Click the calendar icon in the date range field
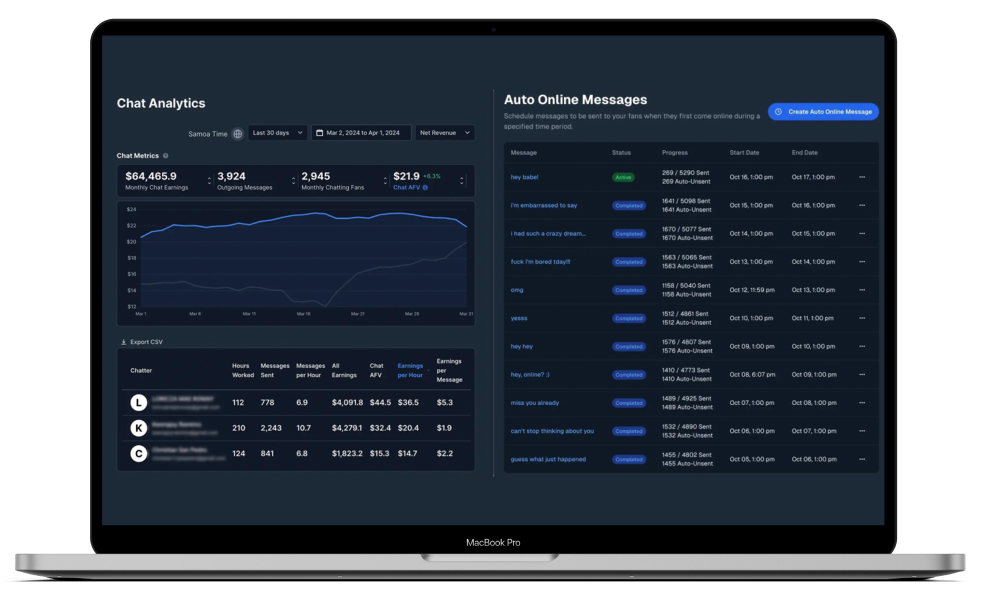The height and width of the screenshot is (605, 984). tap(320, 132)
